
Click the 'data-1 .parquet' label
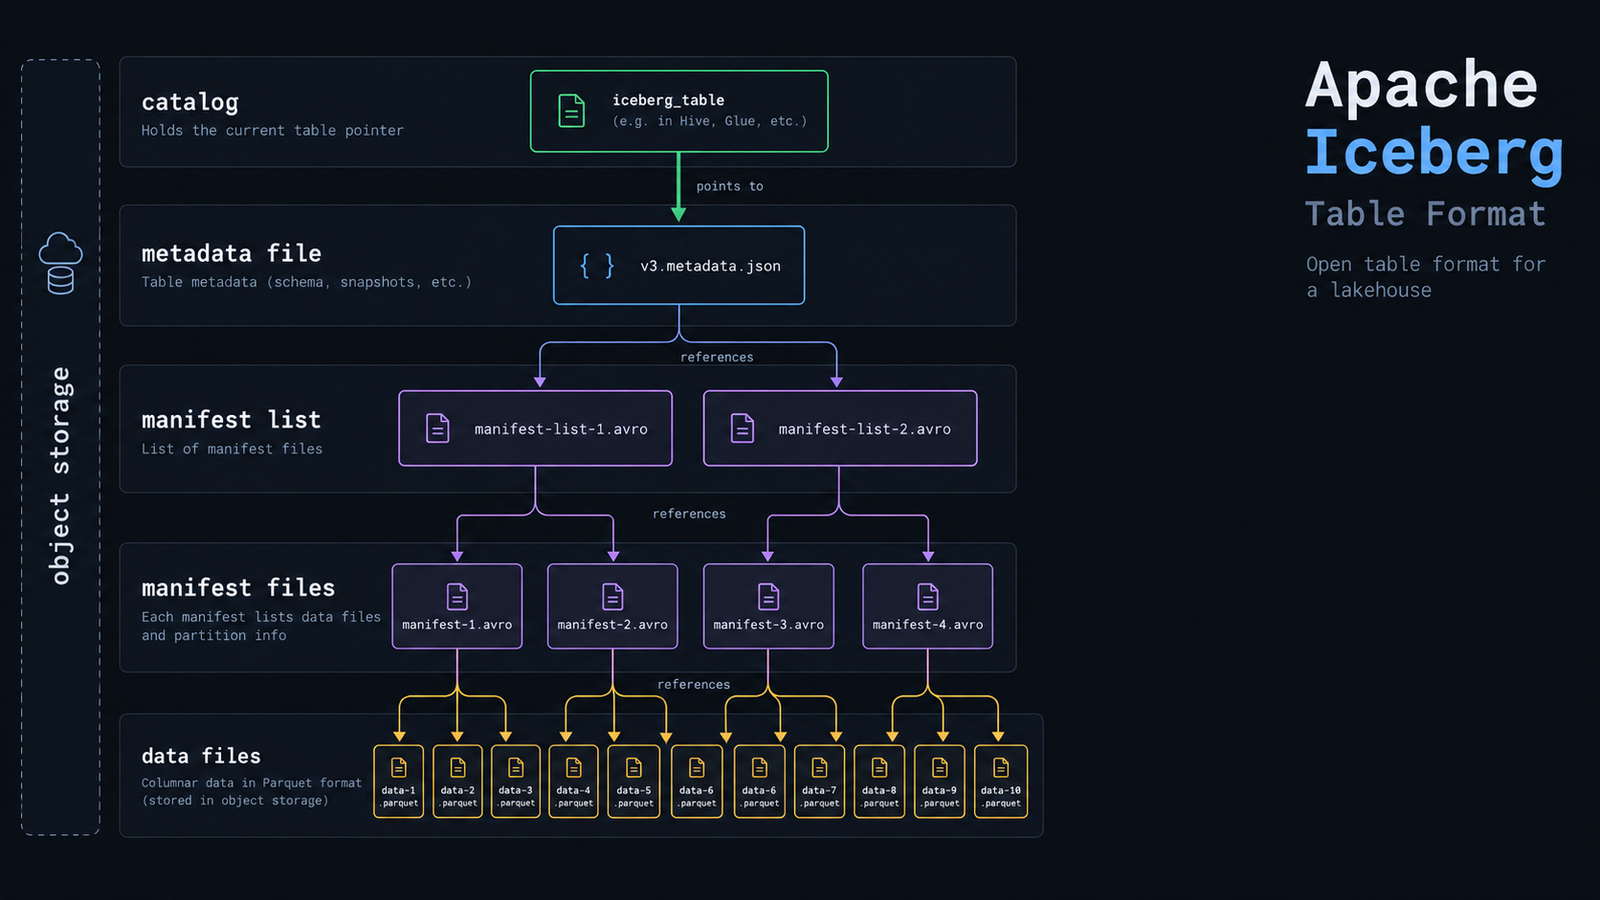pyautogui.click(x=399, y=797)
